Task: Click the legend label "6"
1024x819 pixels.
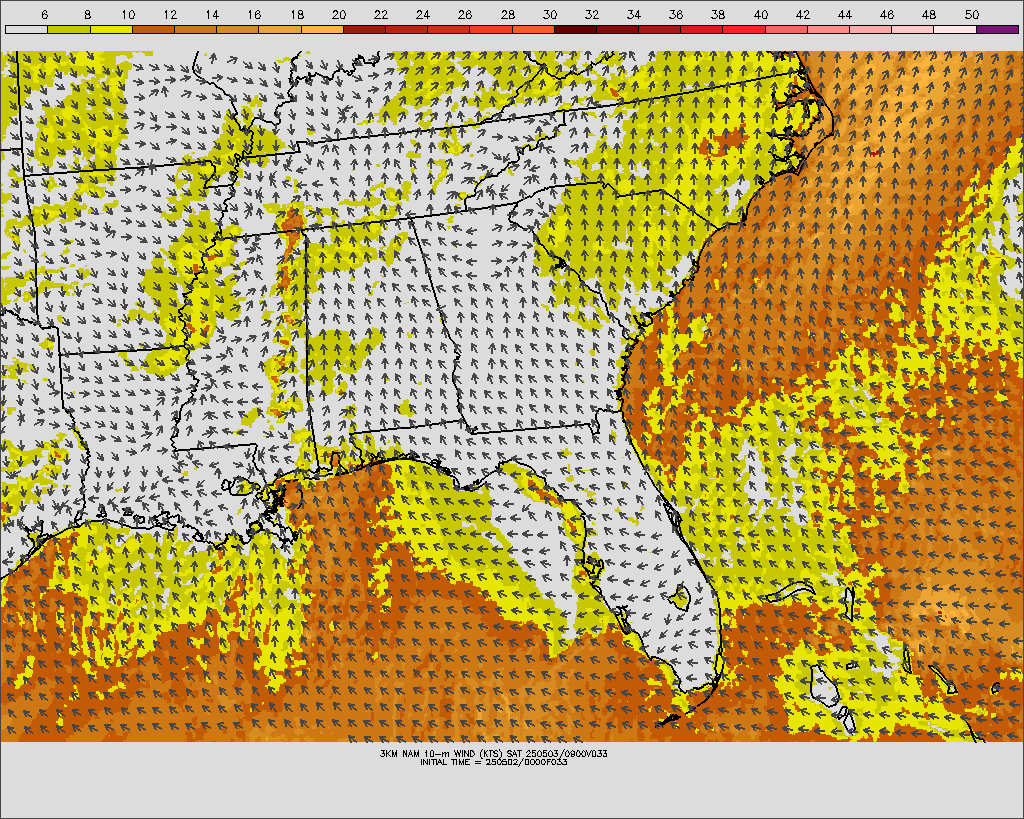Action: 44,14
